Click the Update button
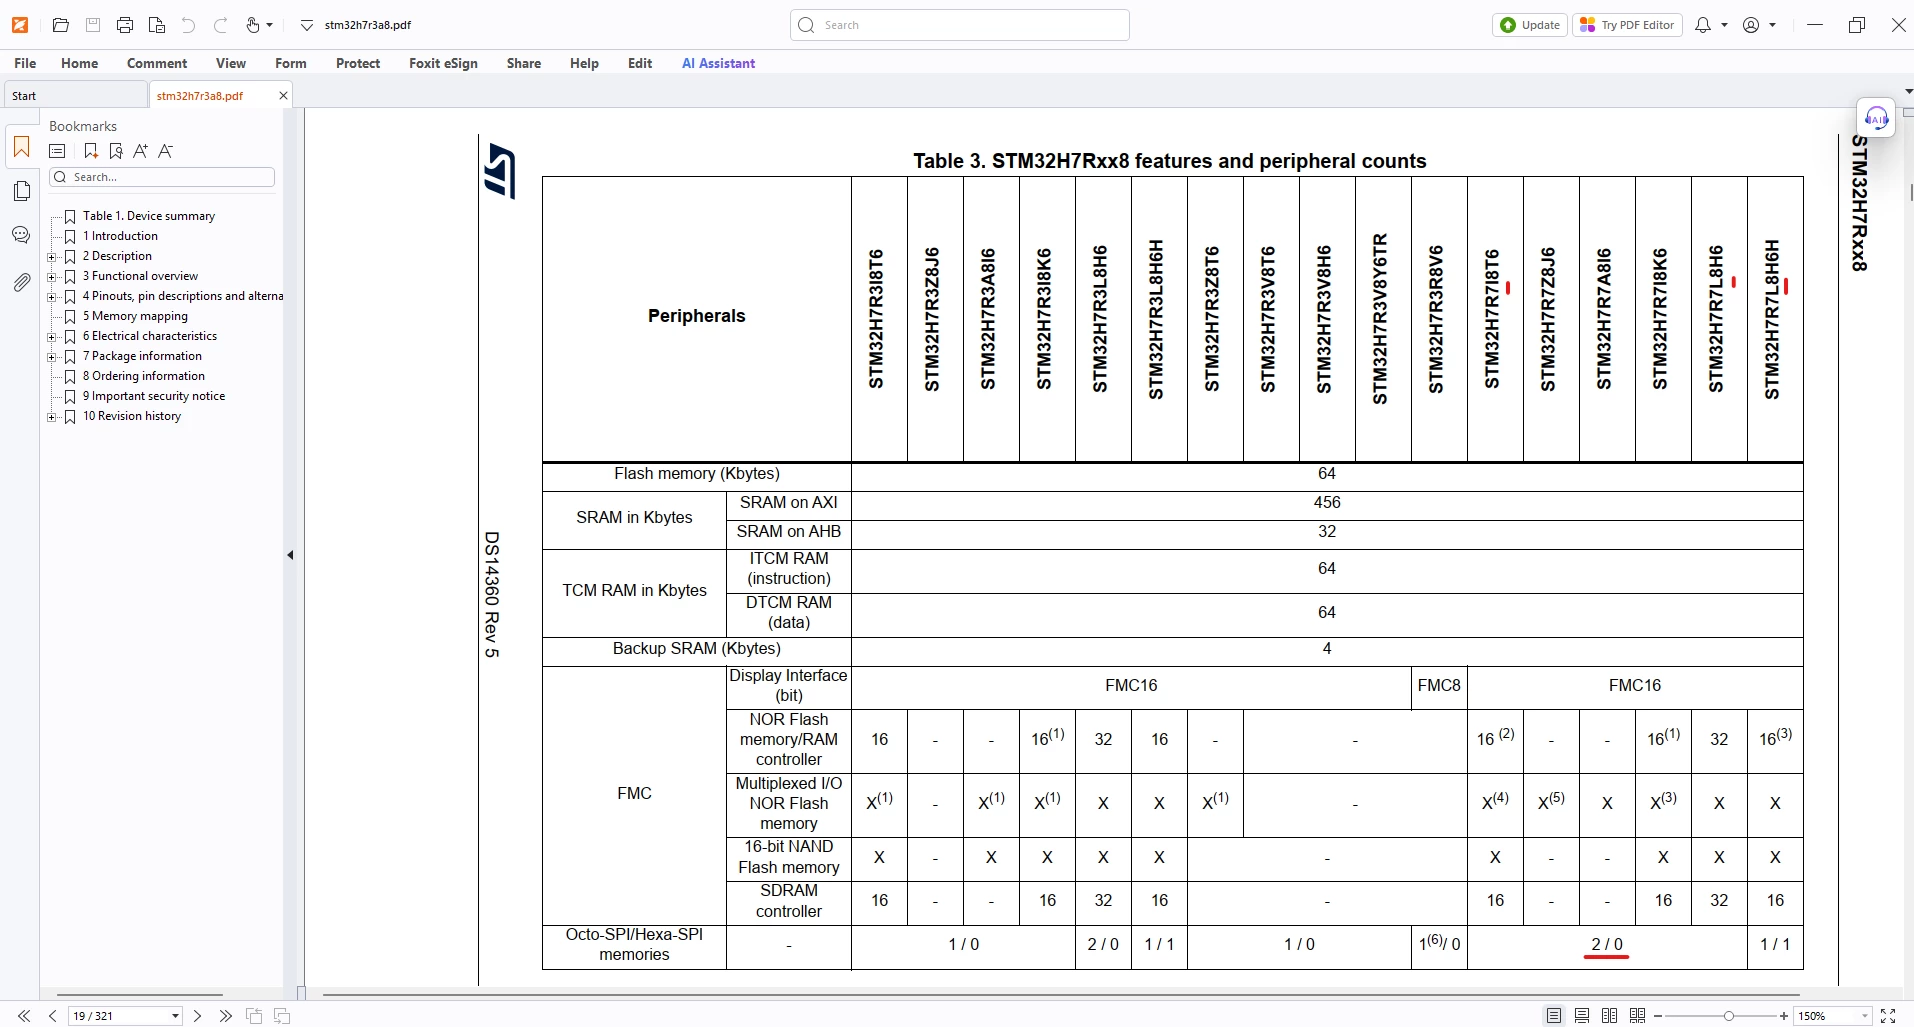The height and width of the screenshot is (1027, 1914). click(1530, 25)
